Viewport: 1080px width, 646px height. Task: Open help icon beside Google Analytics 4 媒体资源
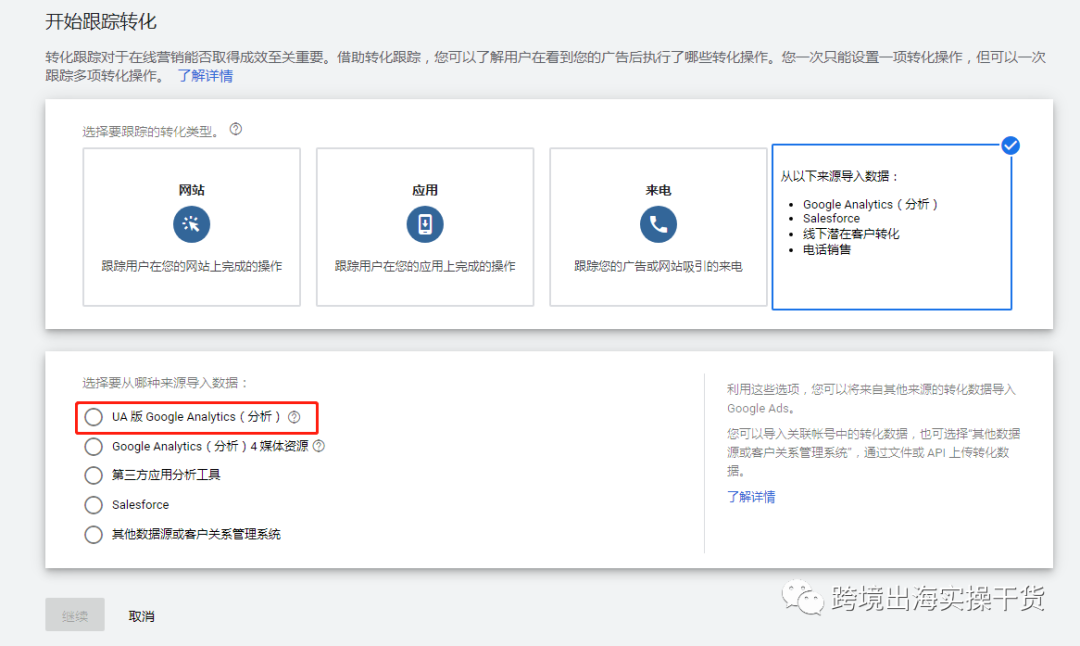(318, 446)
